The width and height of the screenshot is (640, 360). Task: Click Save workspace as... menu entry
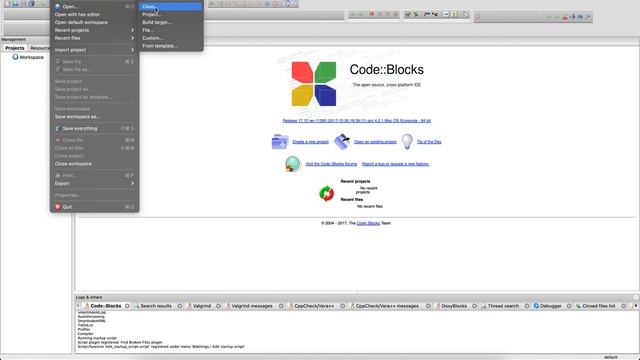tap(94, 117)
